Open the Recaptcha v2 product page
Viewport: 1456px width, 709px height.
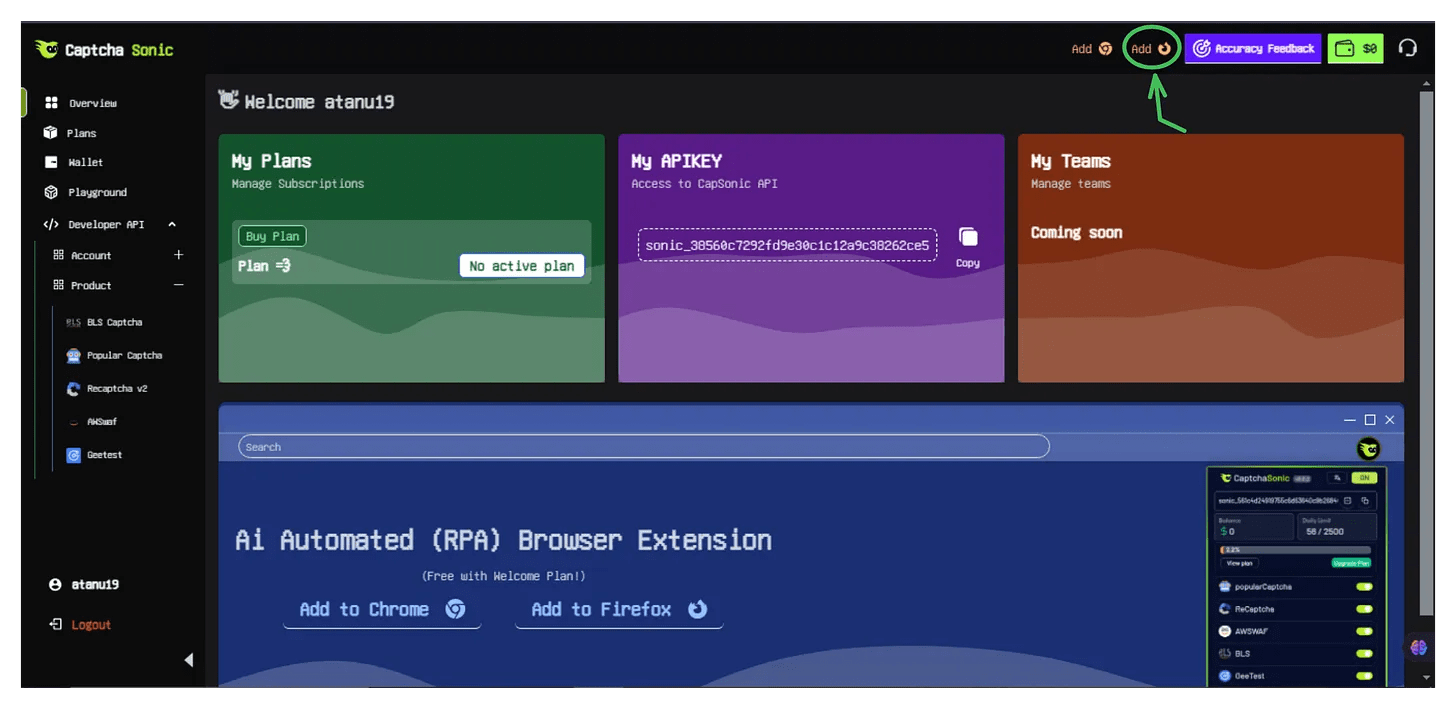(119, 388)
